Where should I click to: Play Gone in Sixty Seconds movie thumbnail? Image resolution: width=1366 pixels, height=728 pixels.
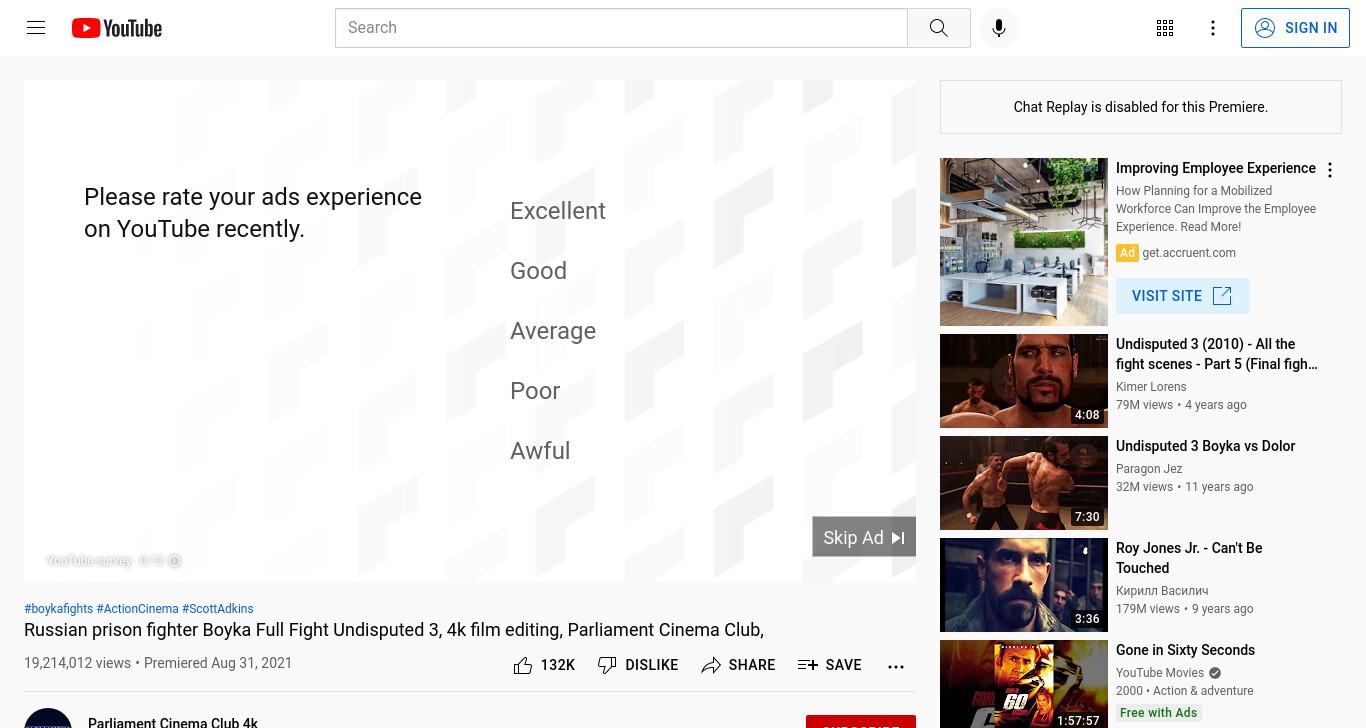1024,684
